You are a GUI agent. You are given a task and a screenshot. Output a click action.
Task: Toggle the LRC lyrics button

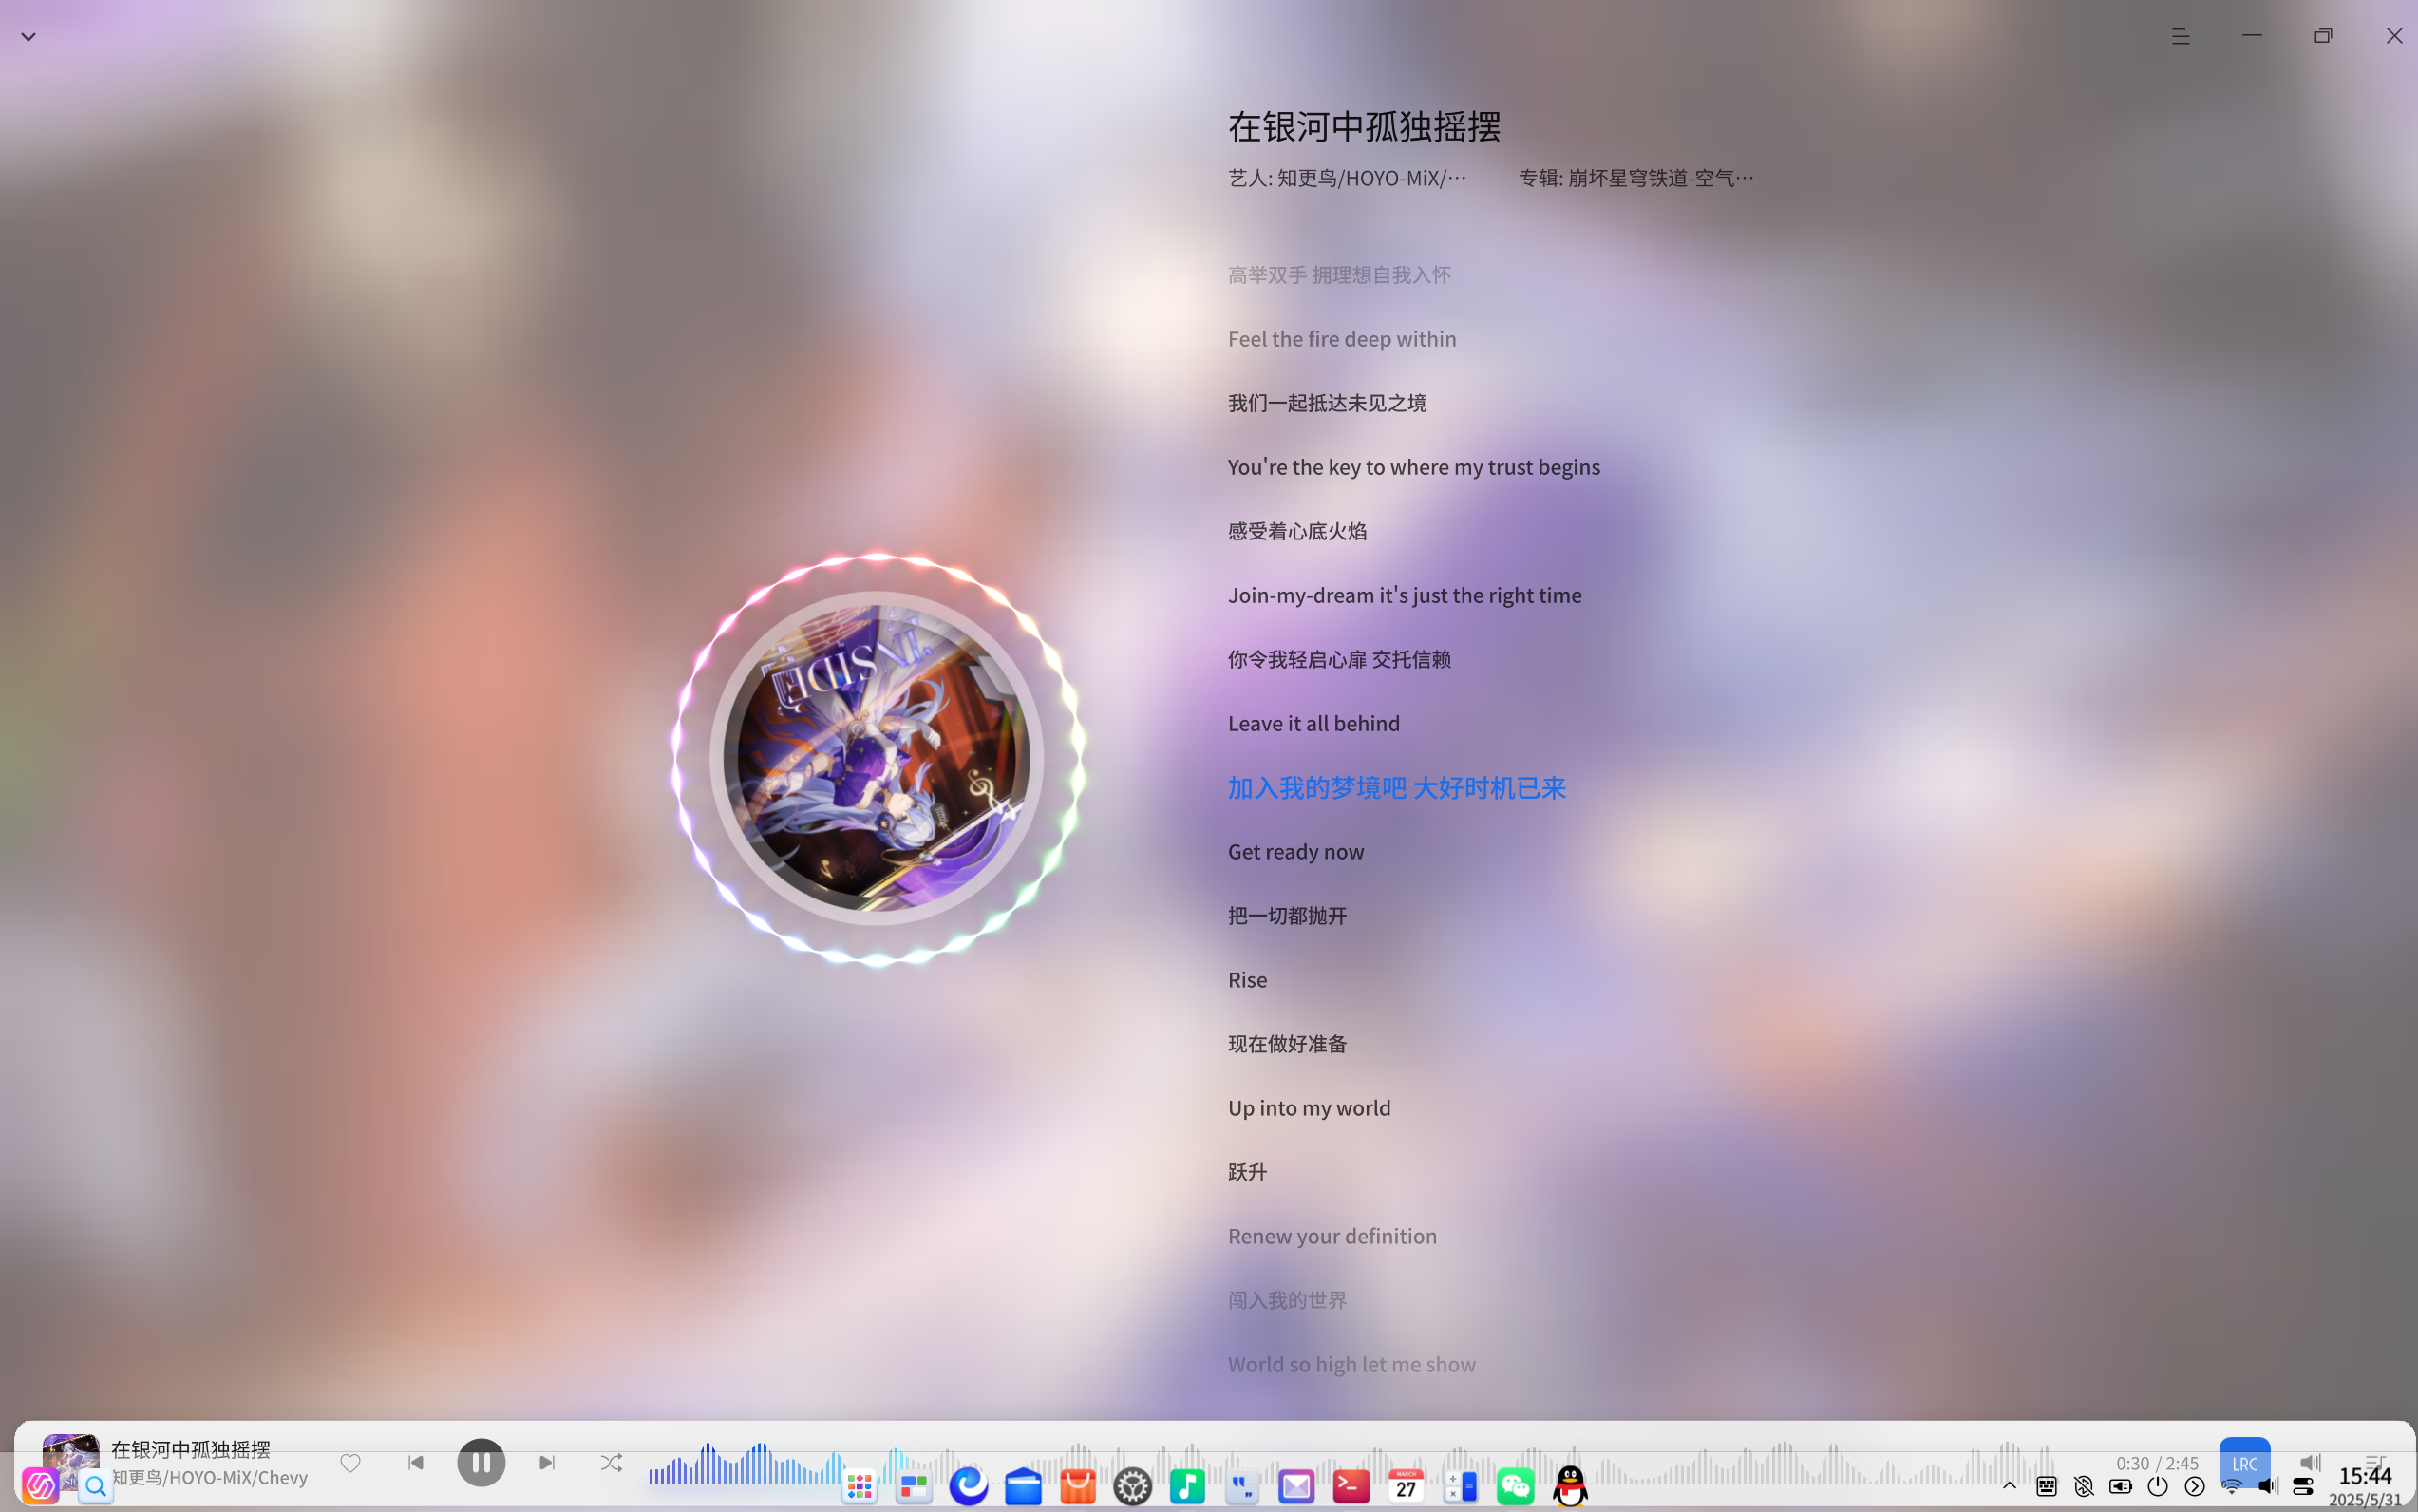click(2244, 1462)
